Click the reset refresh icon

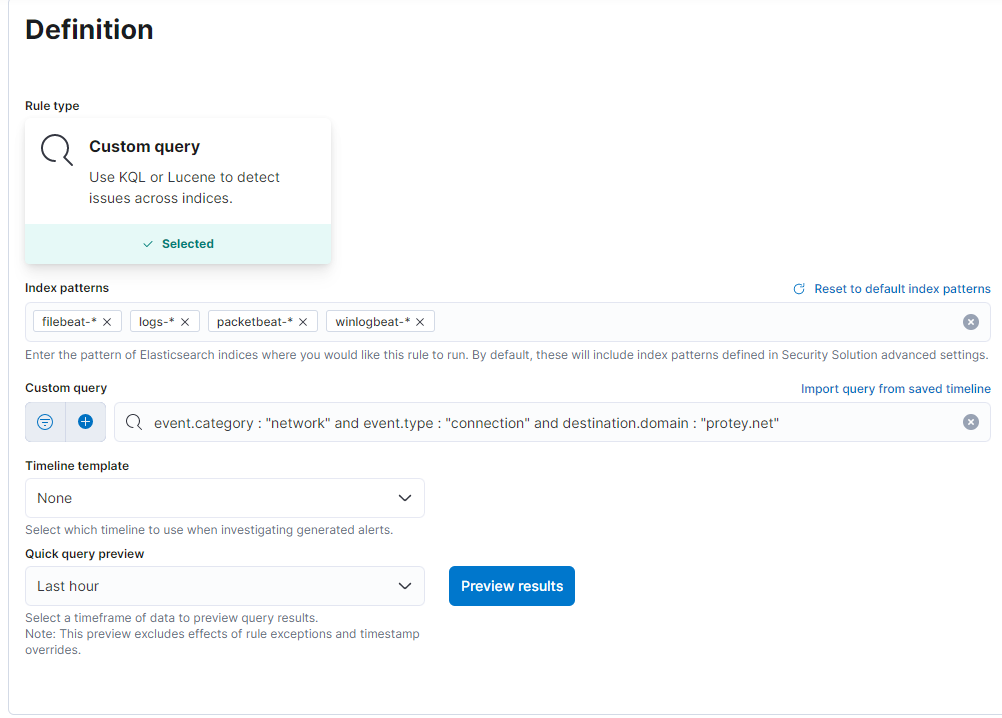[799, 289]
